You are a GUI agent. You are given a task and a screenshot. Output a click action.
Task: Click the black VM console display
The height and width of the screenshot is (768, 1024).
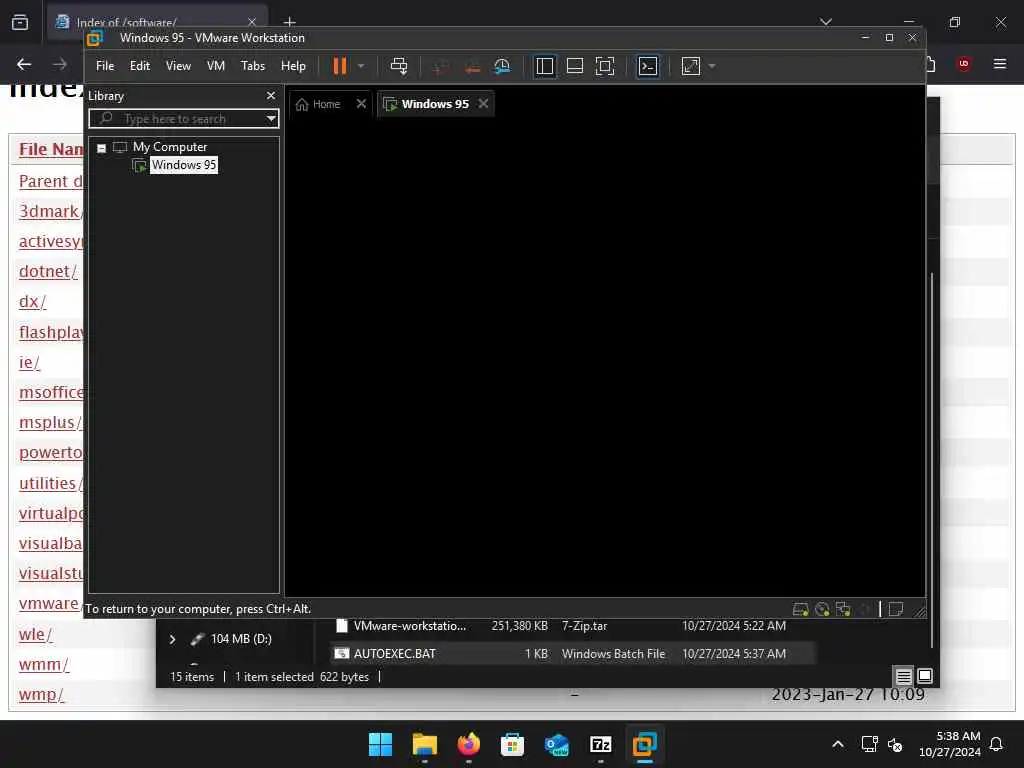click(605, 358)
